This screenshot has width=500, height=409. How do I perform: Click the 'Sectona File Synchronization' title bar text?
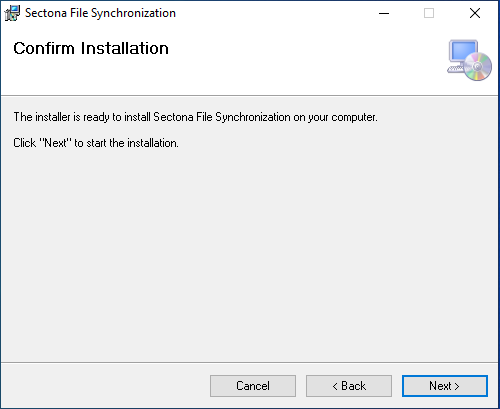[100, 13]
